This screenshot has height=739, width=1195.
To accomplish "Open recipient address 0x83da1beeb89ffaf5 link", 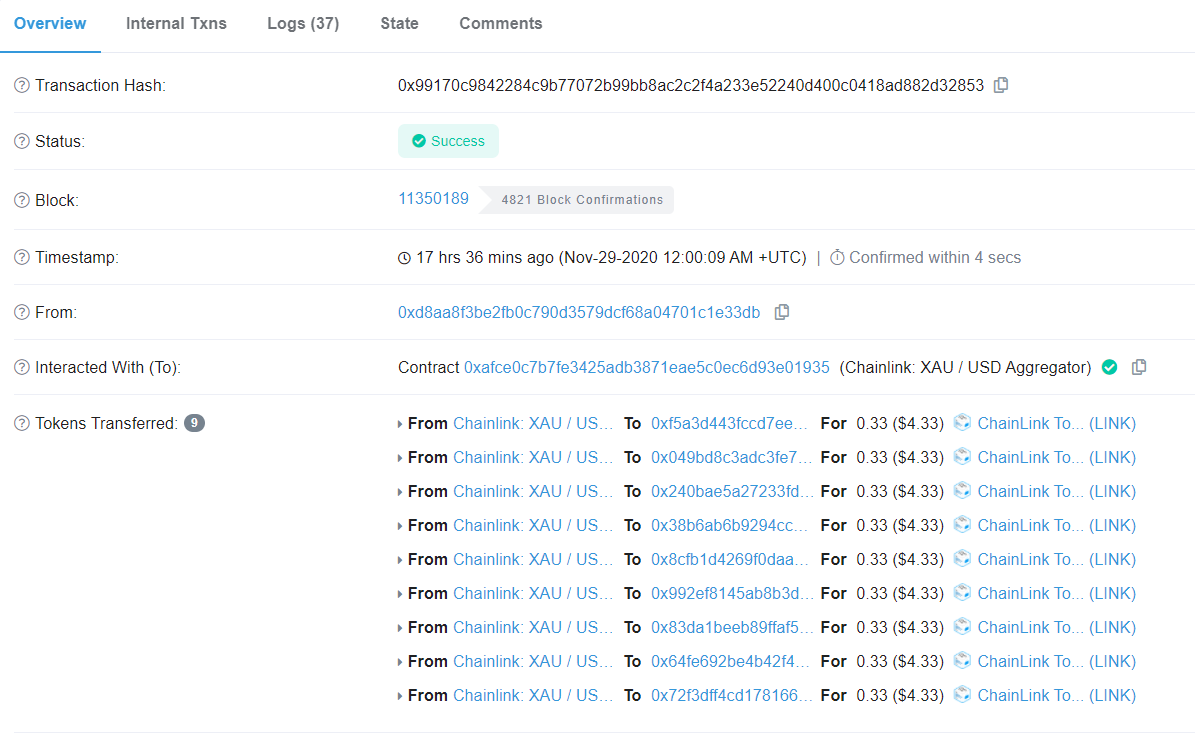I will [732, 628].
